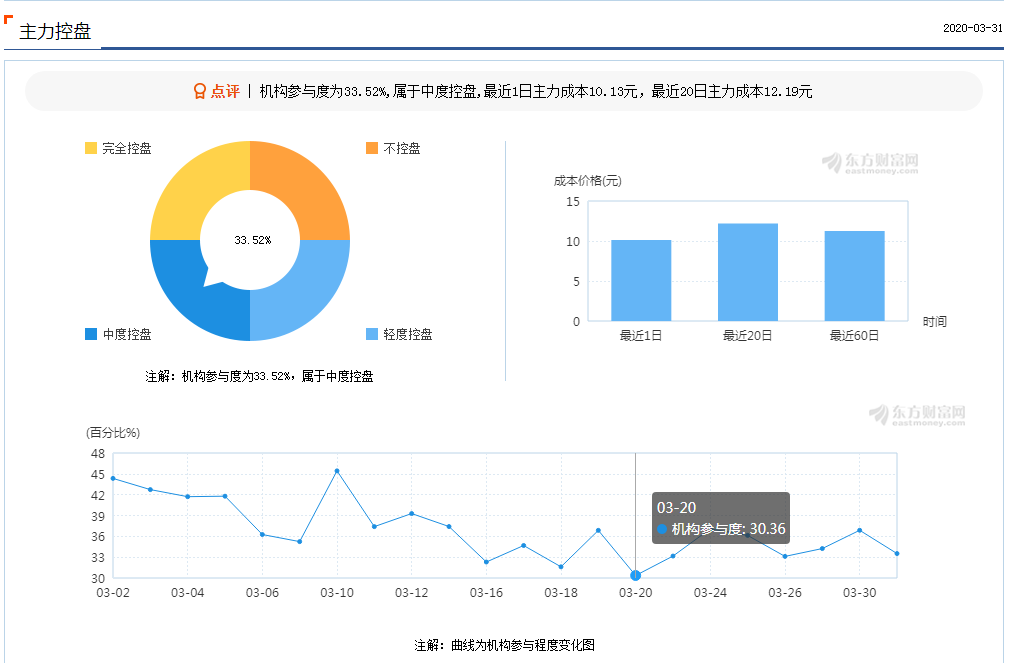The image size is (1009, 663).
Task: Click the peak data point above 03-10
Action: [x=337, y=471]
